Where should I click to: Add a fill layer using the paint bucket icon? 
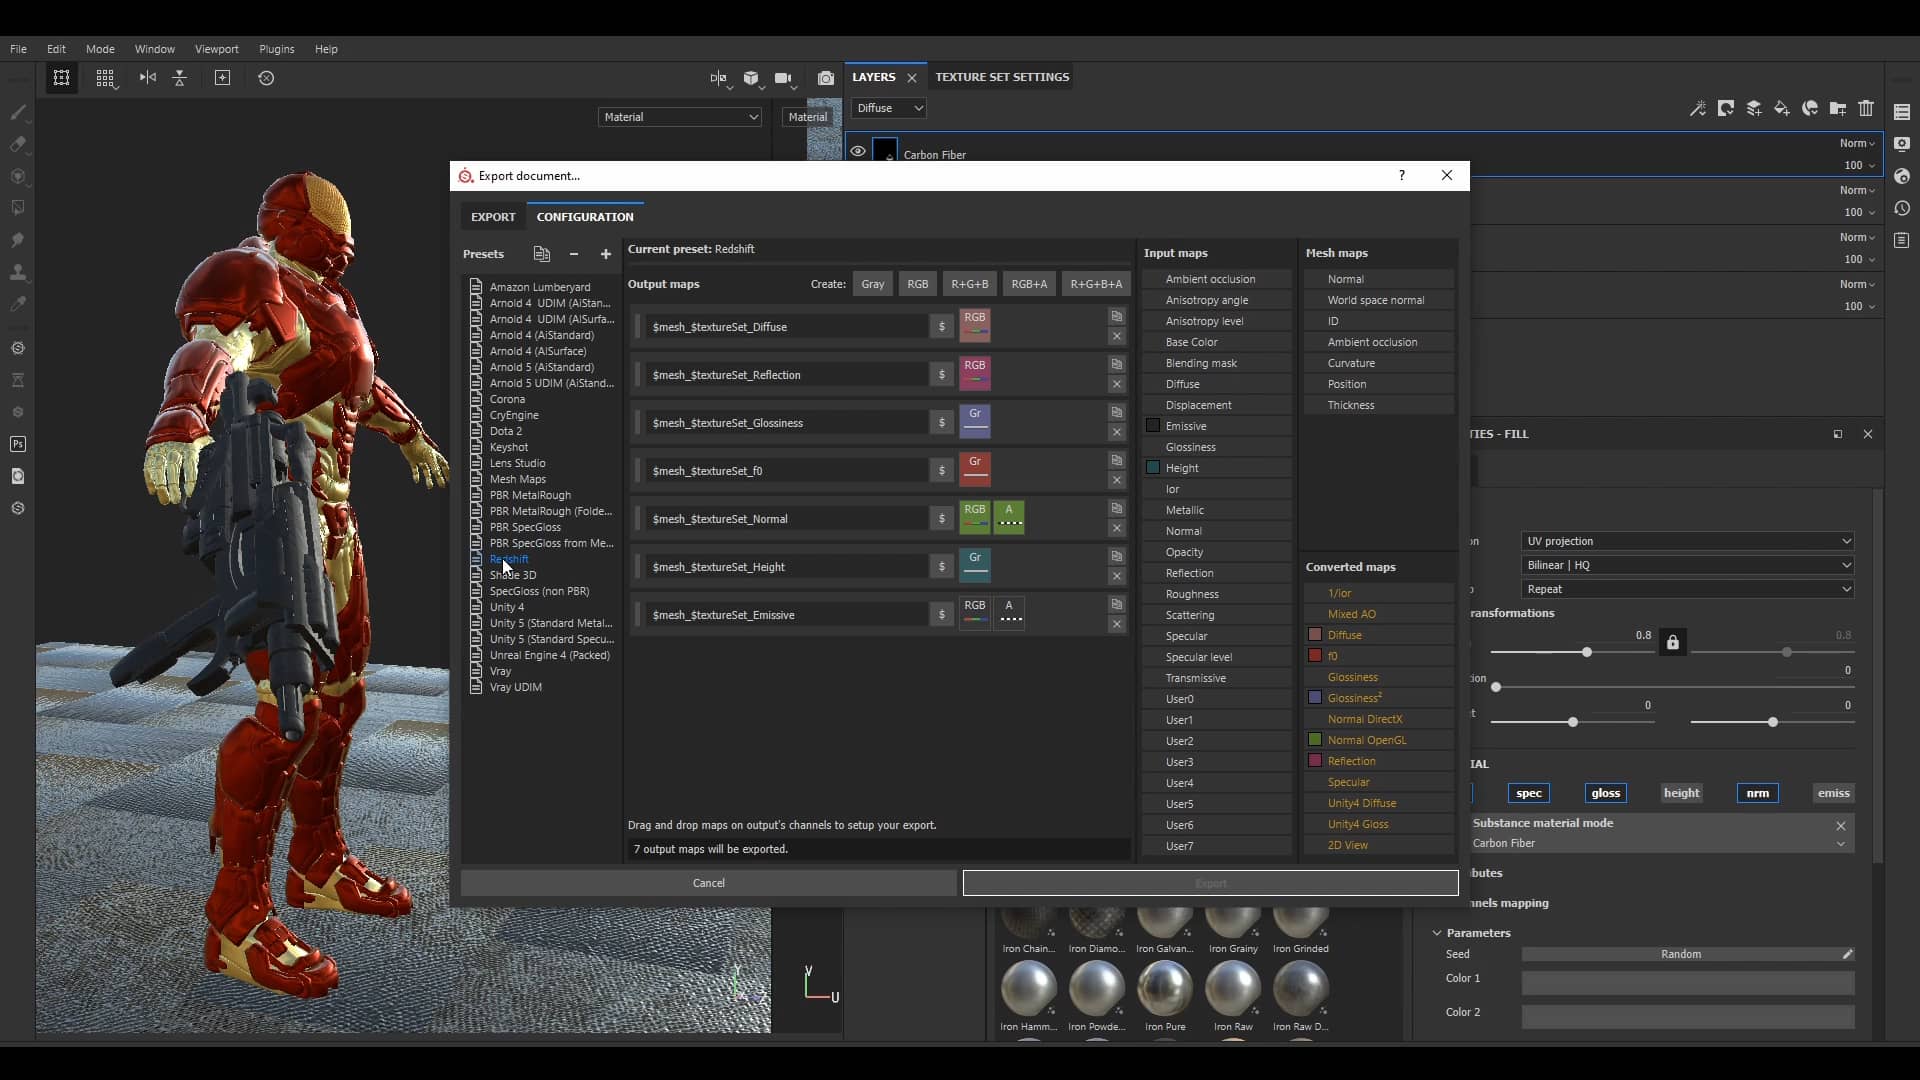click(x=1782, y=109)
